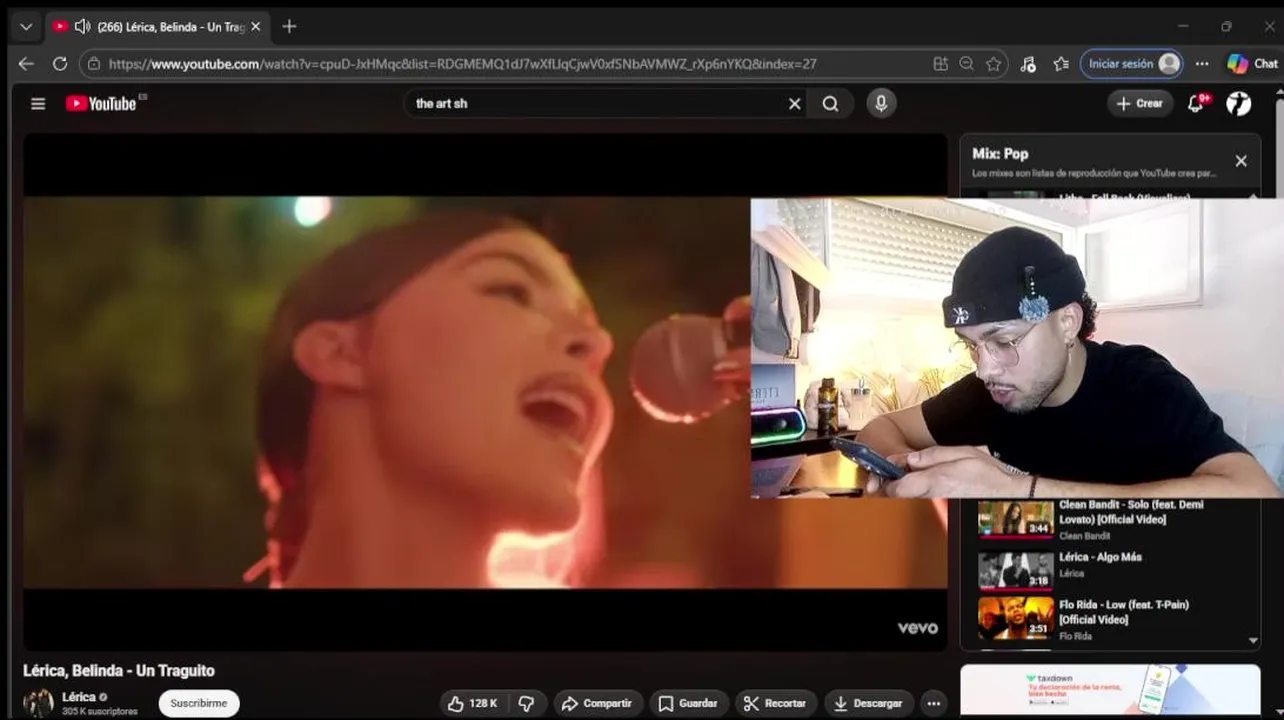Subscribe with the Suscribirme button

click(x=199, y=703)
